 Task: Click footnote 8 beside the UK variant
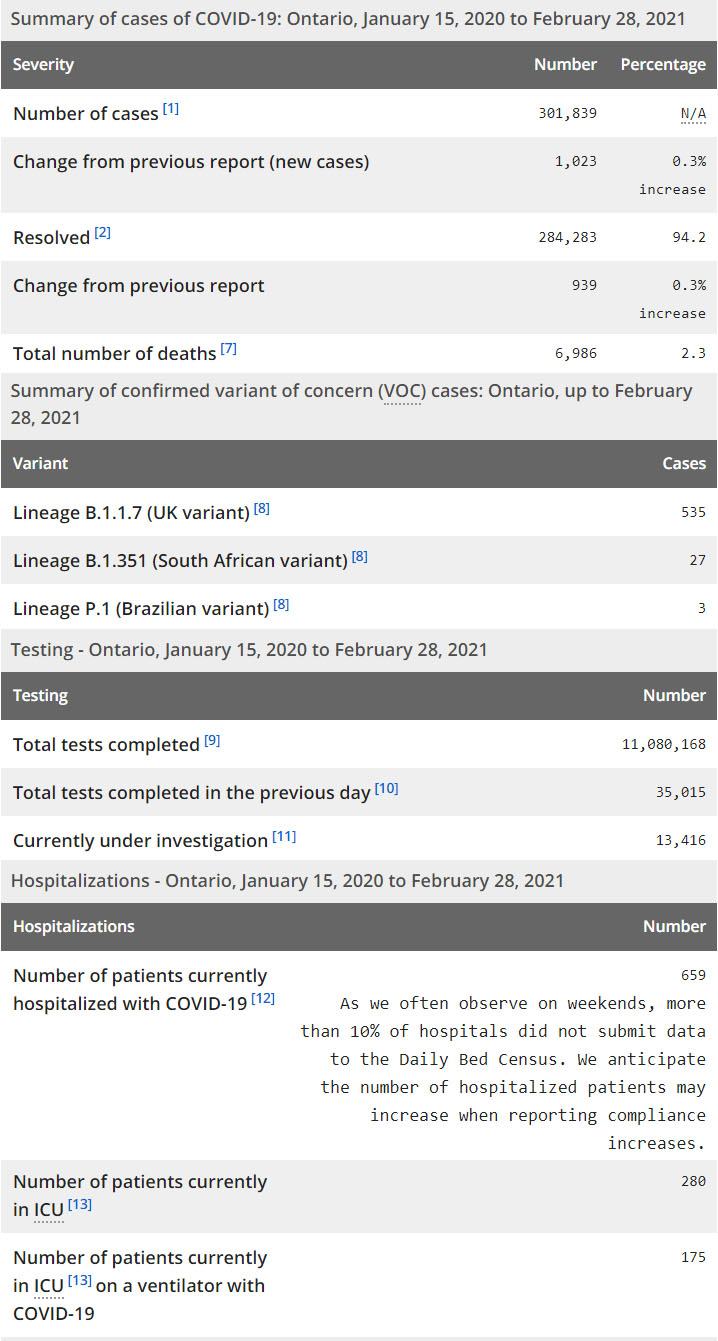[x=262, y=508]
